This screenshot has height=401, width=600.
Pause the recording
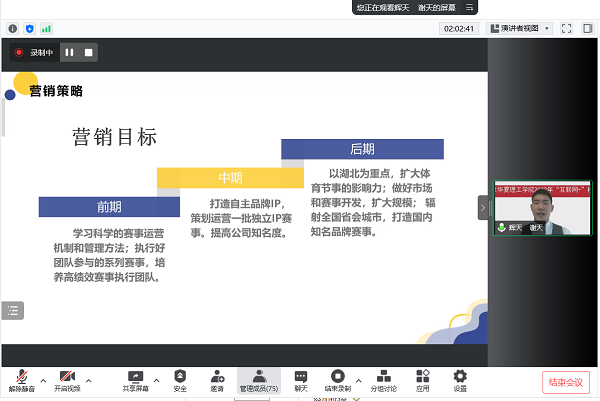69,52
